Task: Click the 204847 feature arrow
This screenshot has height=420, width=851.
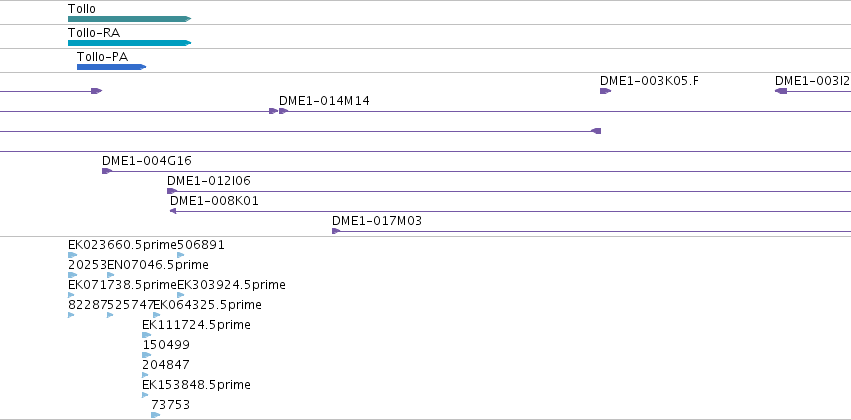Action: click(x=145, y=375)
